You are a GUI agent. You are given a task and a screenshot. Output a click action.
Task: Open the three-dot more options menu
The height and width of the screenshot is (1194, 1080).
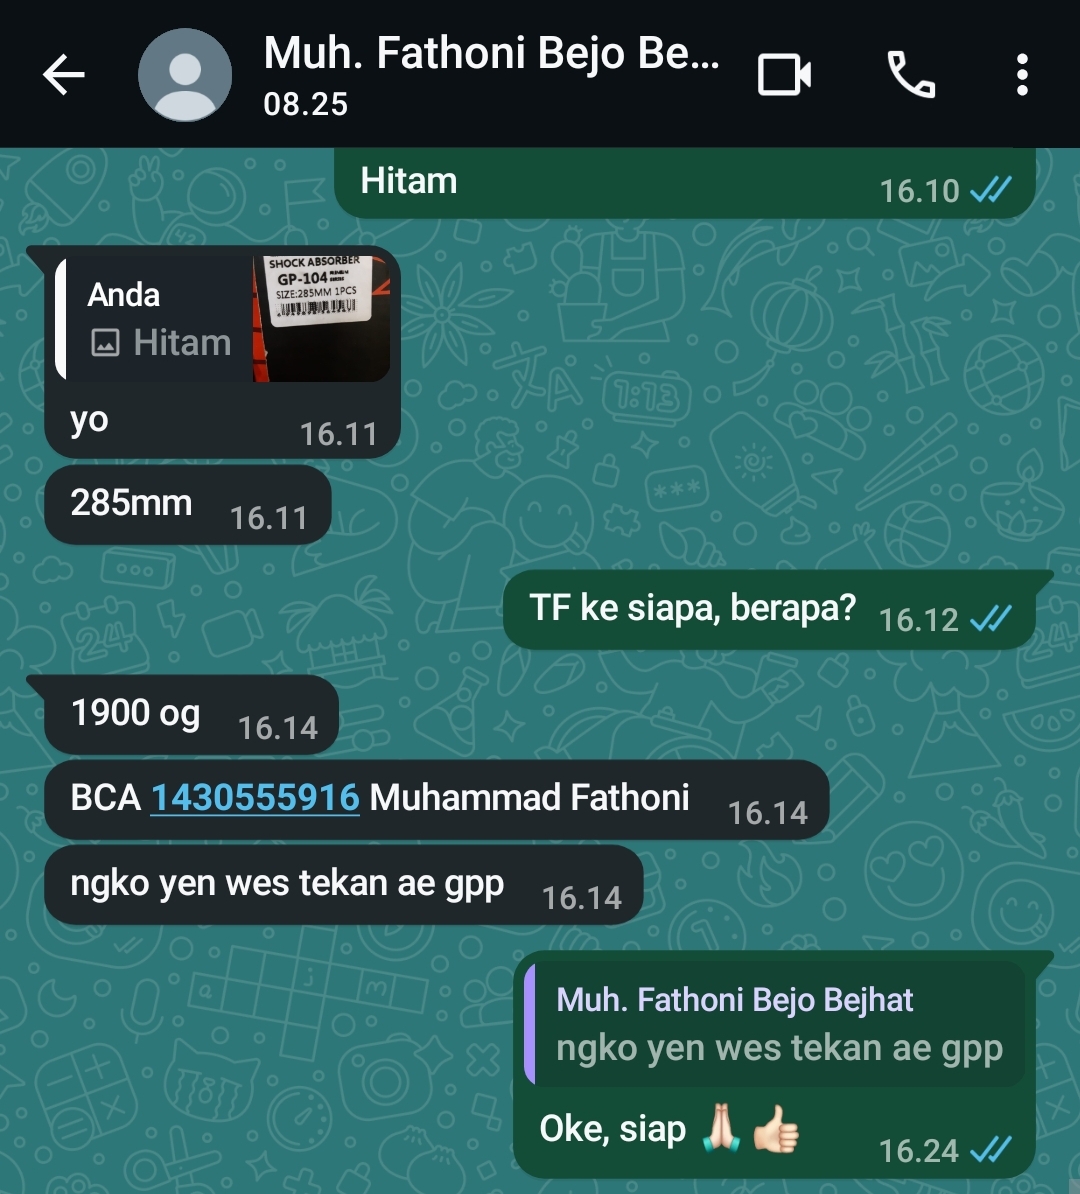[1022, 75]
